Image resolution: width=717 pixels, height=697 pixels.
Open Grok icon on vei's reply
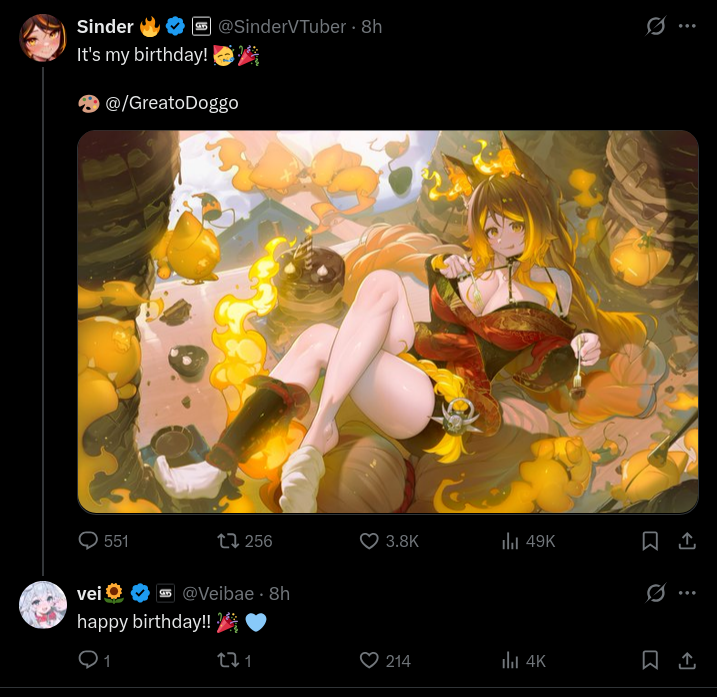point(655,593)
